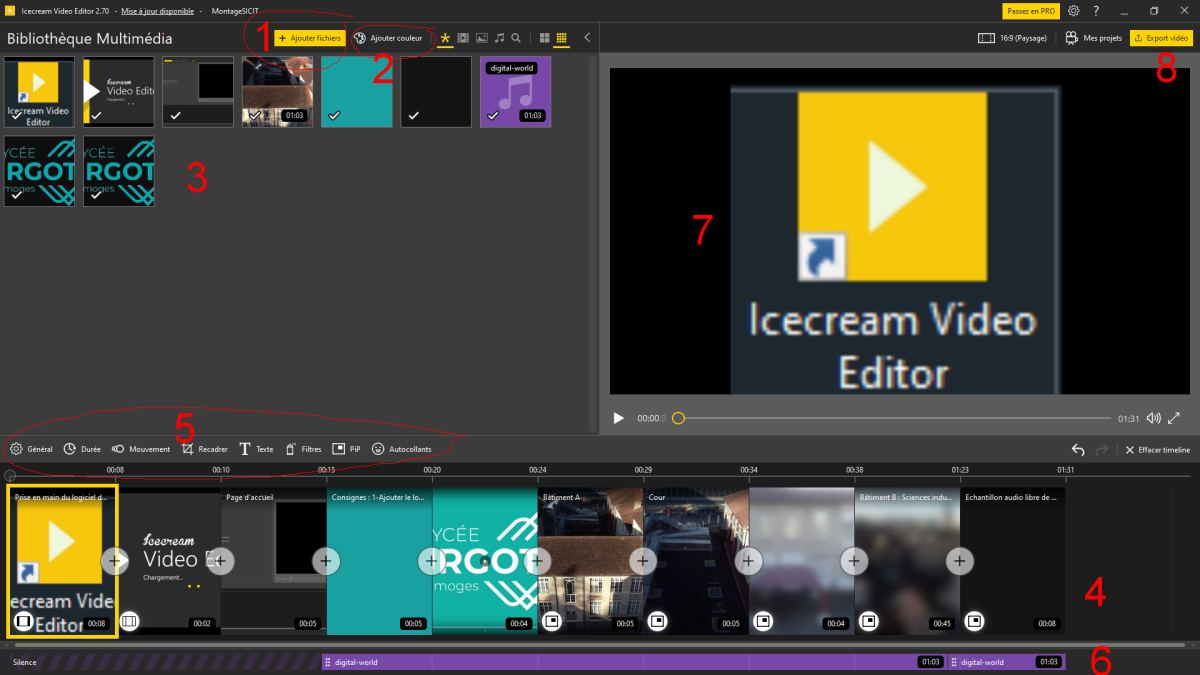Switch library to small grid view
Screen dimensions: 1200x675
562,38
